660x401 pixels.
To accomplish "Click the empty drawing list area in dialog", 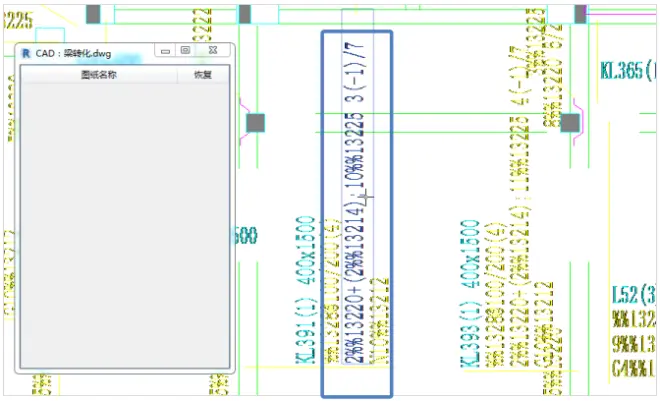I will [125, 225].
